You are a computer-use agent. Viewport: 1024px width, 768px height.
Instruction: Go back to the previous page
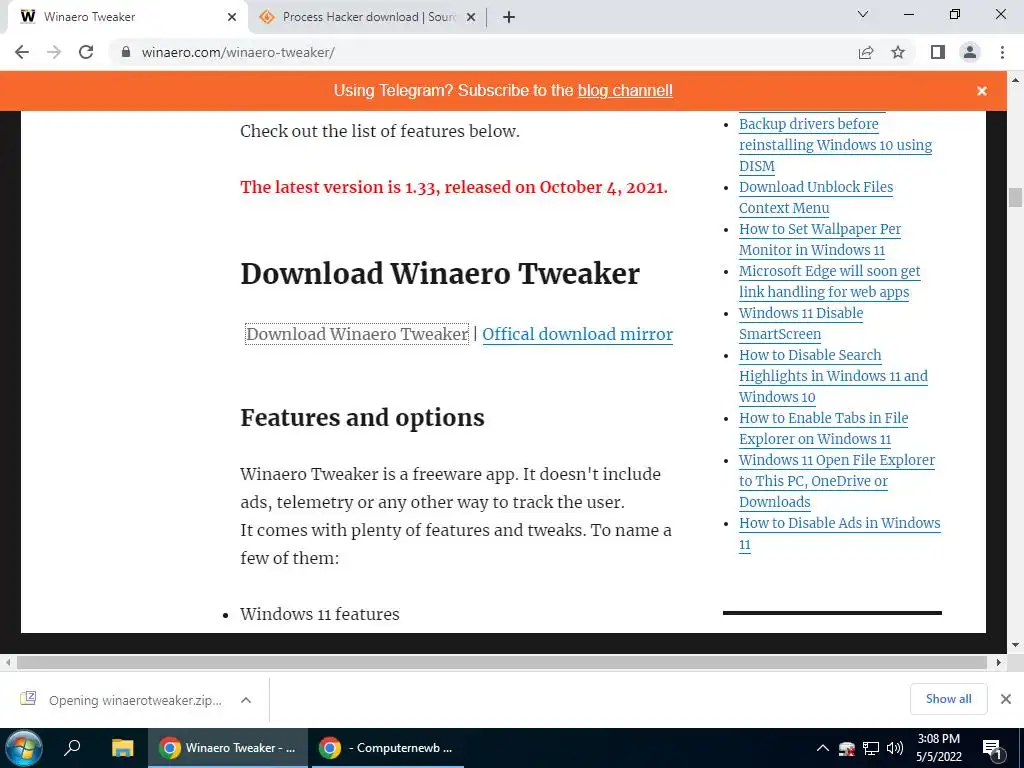(22, 52)
